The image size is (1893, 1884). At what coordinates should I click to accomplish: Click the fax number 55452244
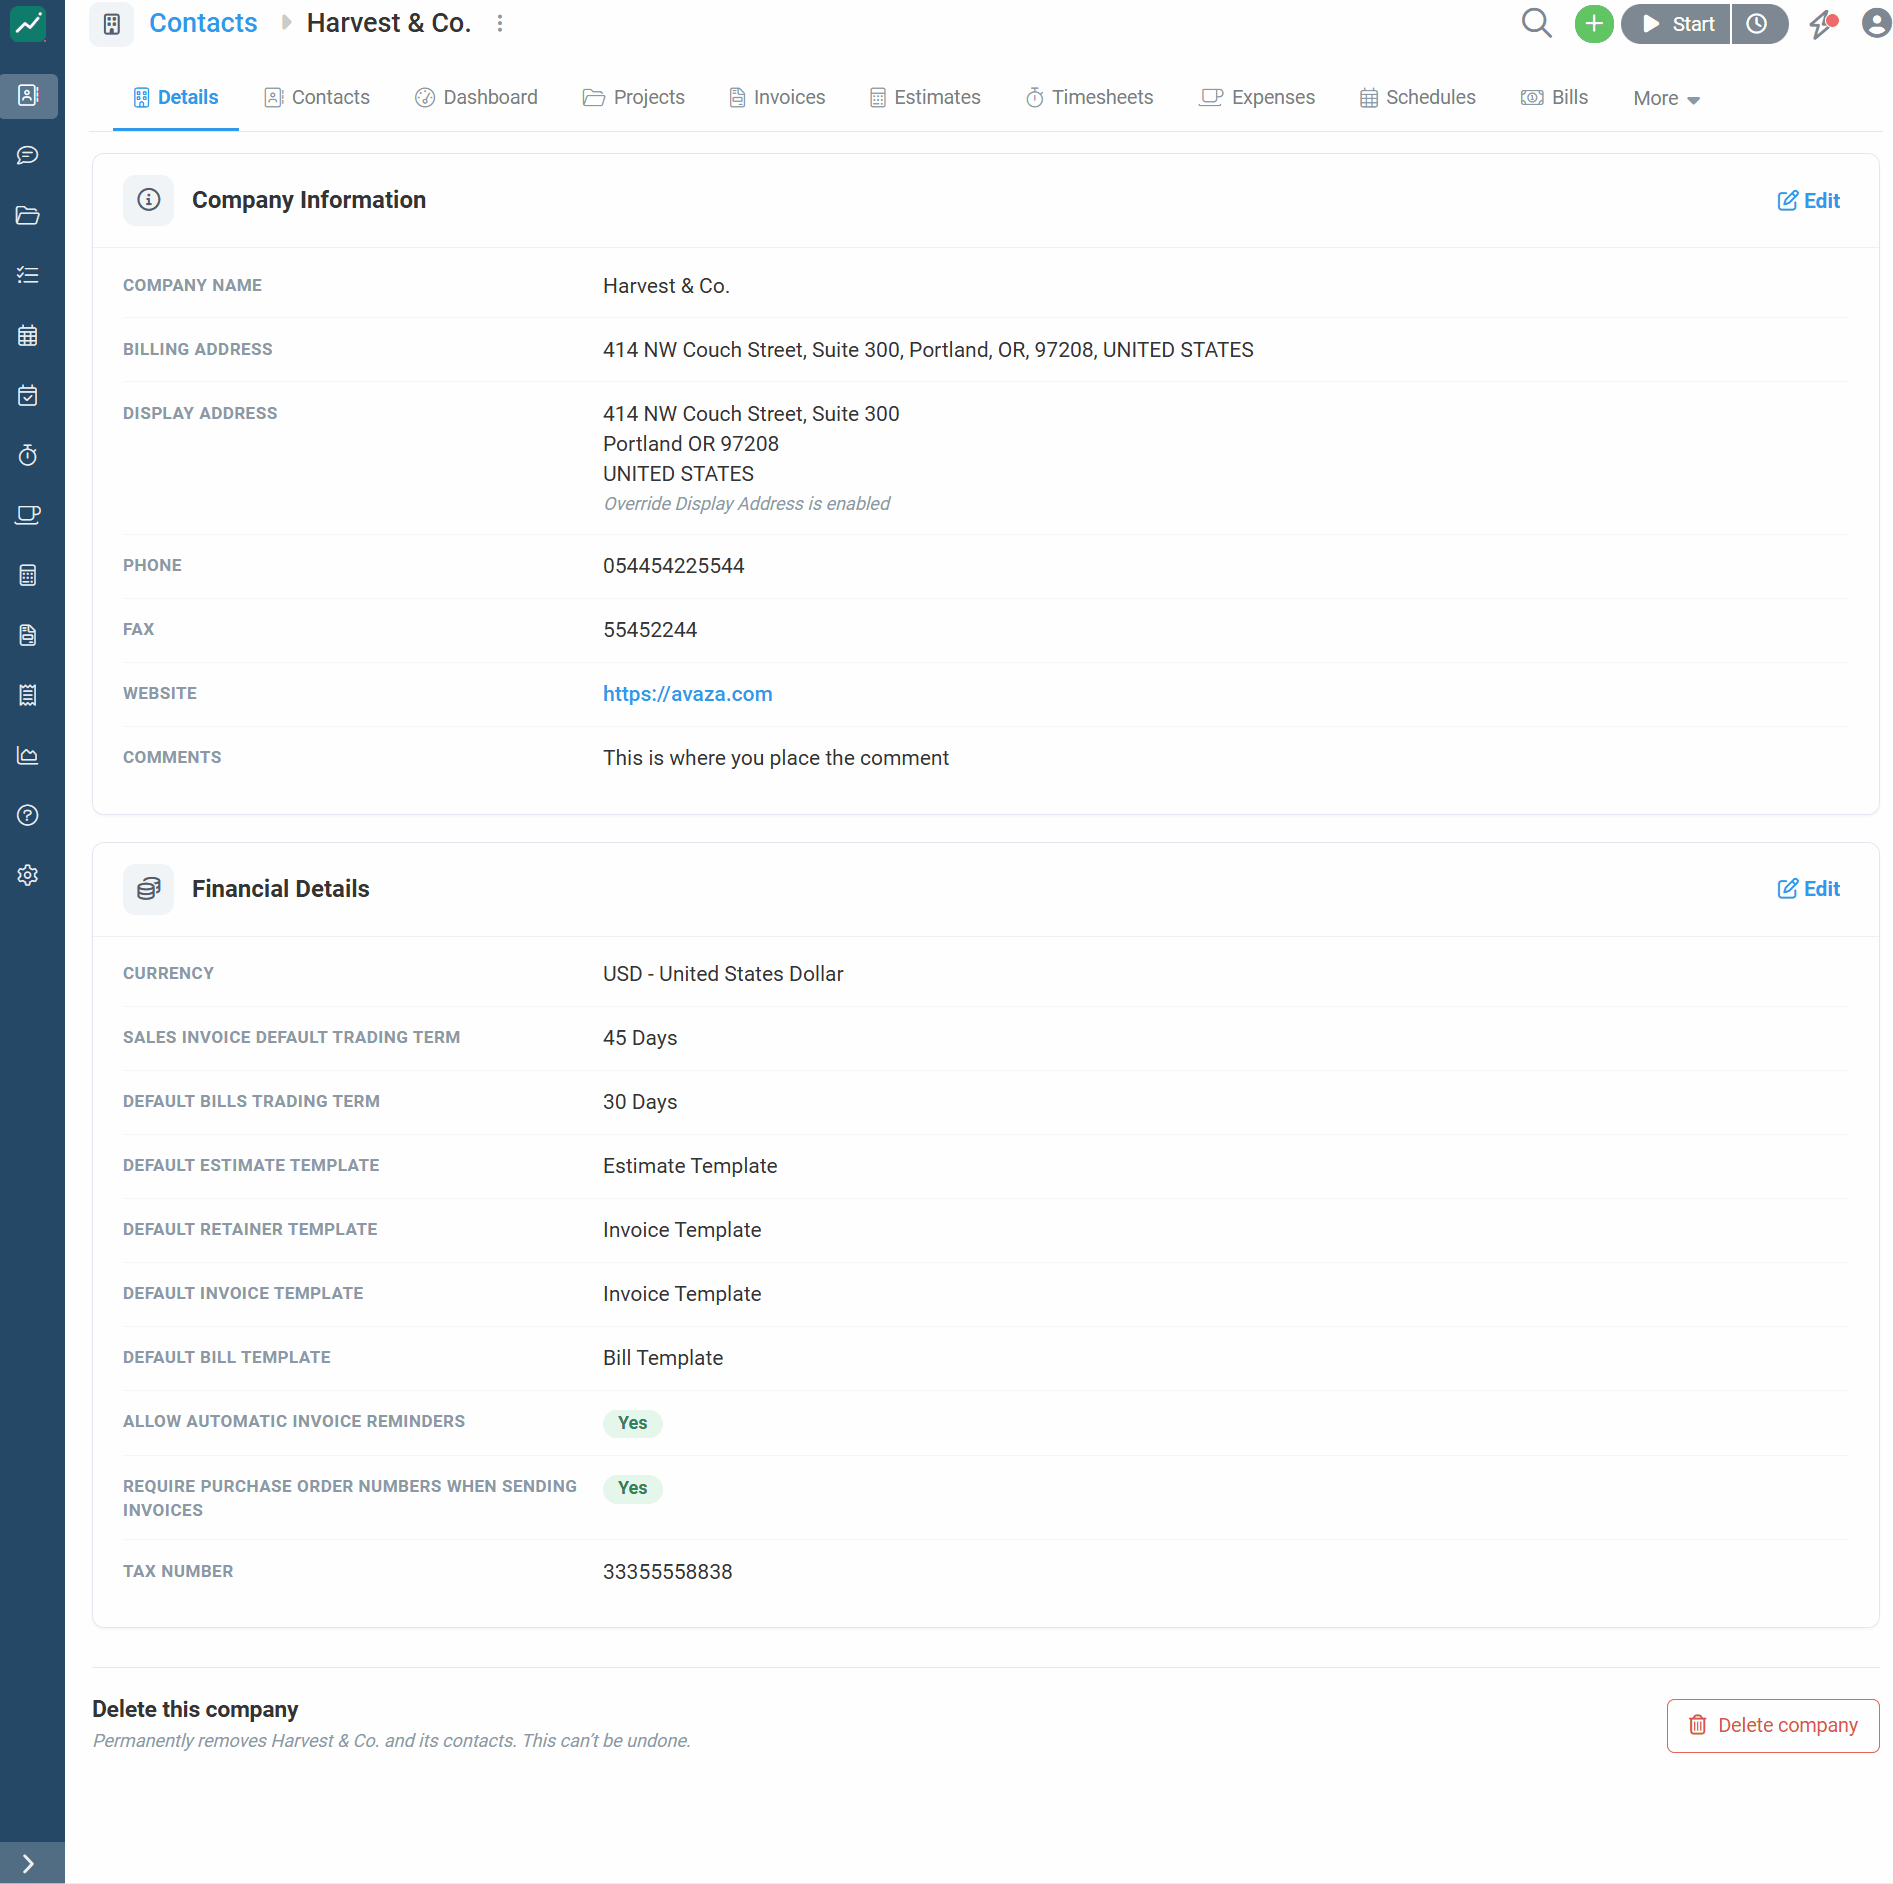click(x=650, y=630)
